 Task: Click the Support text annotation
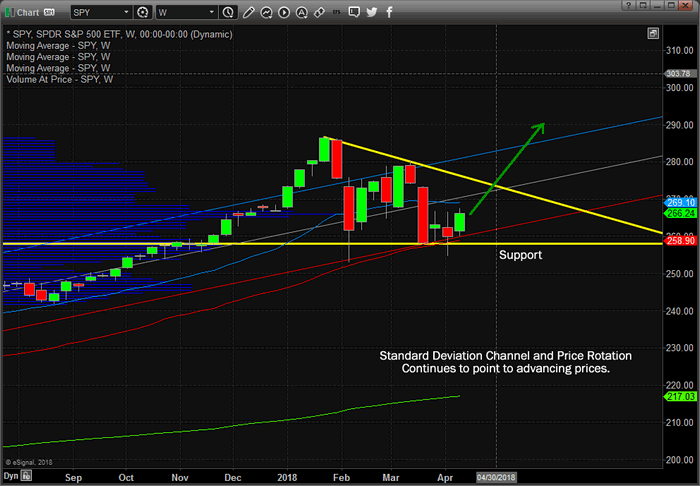(x=520, y=255)
